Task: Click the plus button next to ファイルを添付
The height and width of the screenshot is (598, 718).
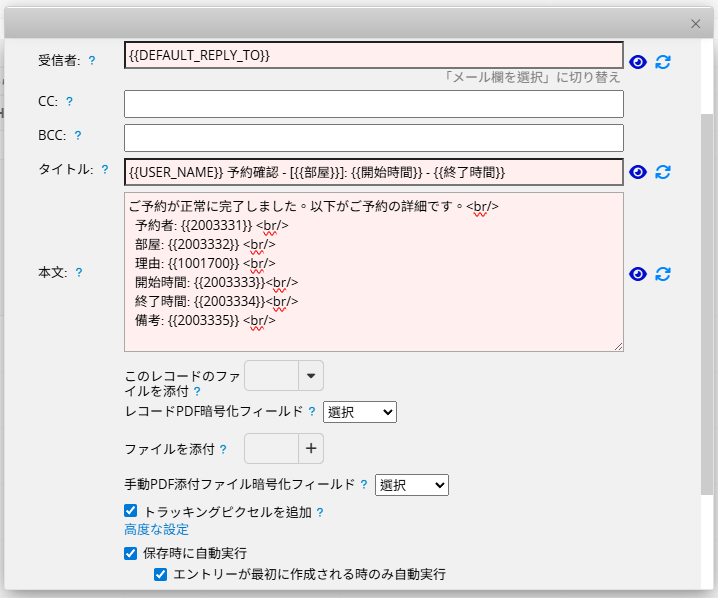Action: tap(310, 449)
